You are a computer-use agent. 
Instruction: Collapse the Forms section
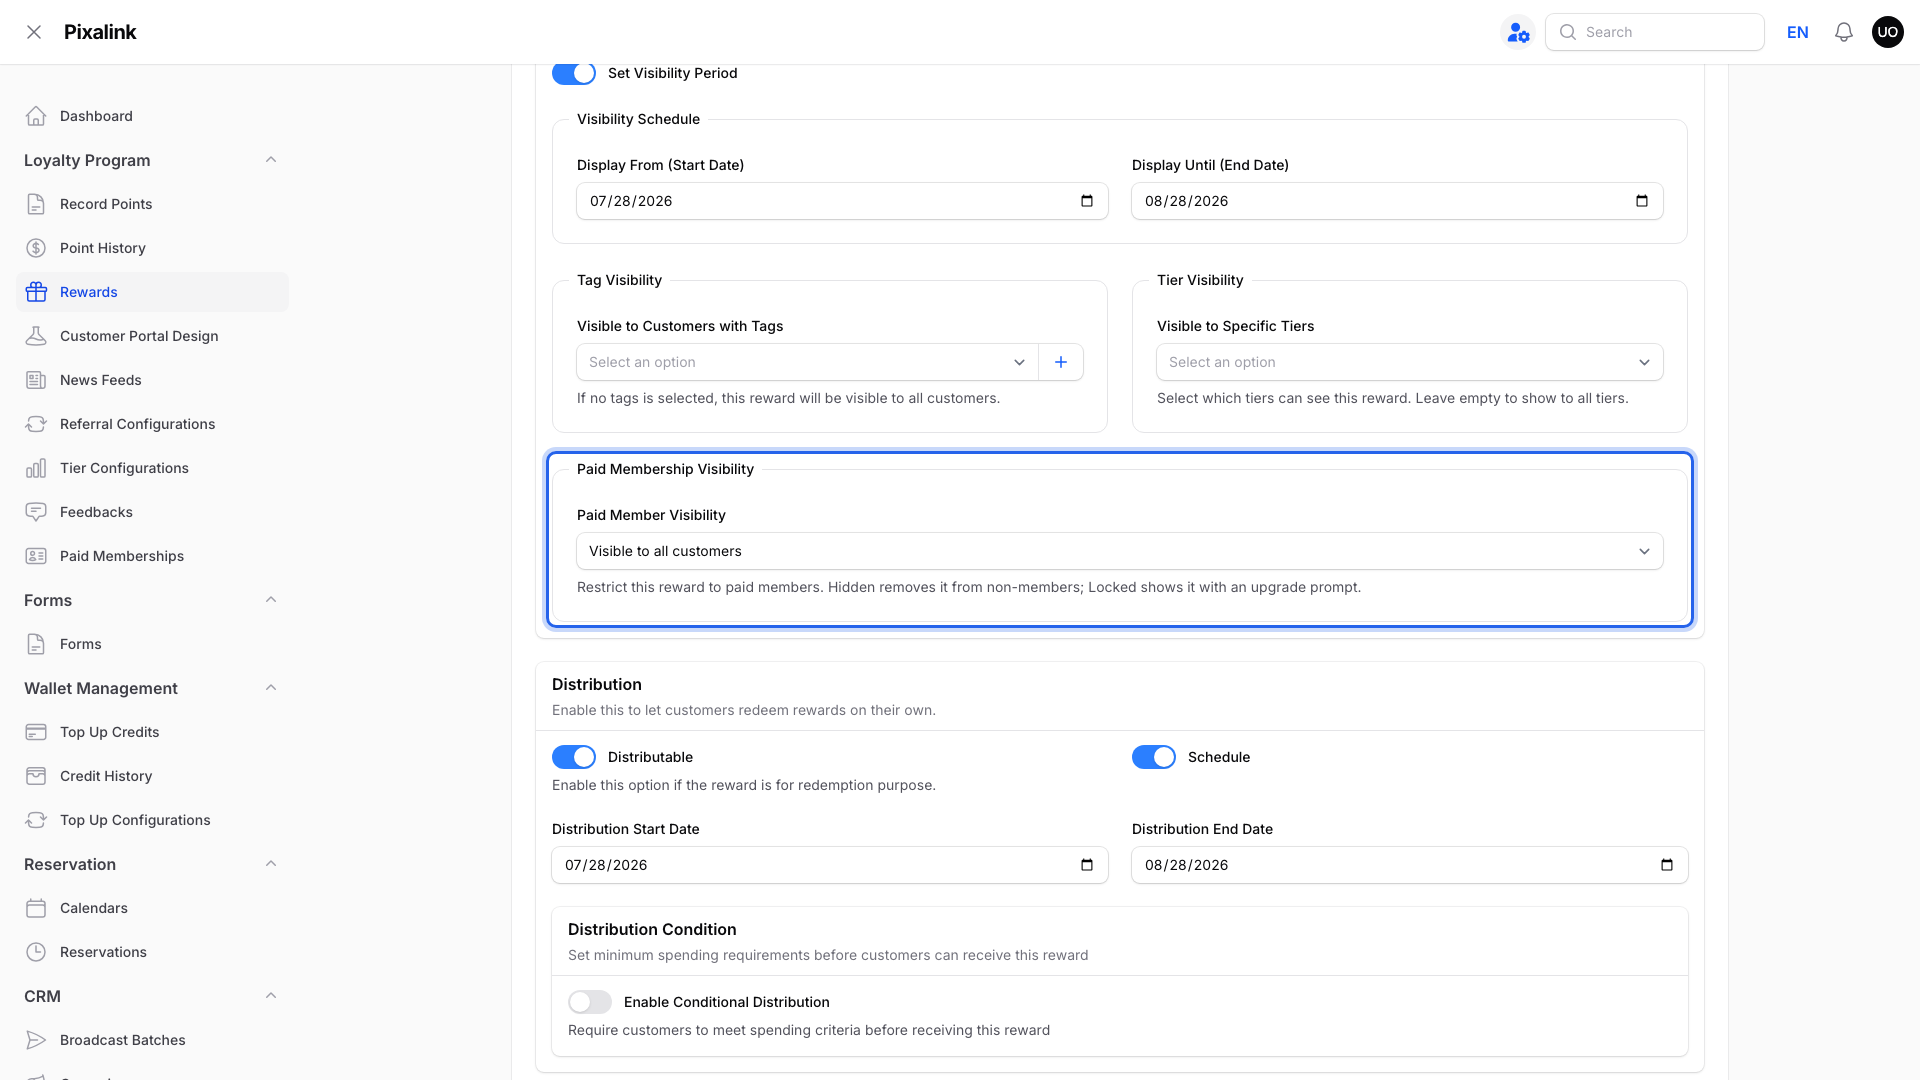(271, 600)
